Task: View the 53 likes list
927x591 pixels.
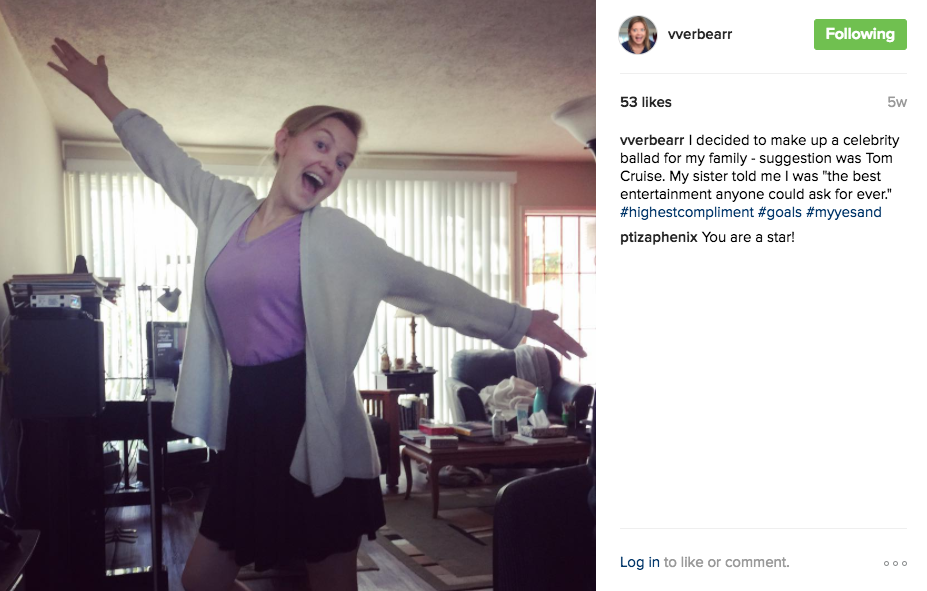Action: click(646, 102)
